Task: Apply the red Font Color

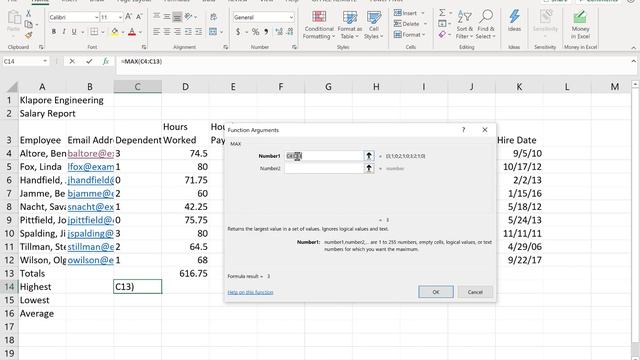Action: 132,31
